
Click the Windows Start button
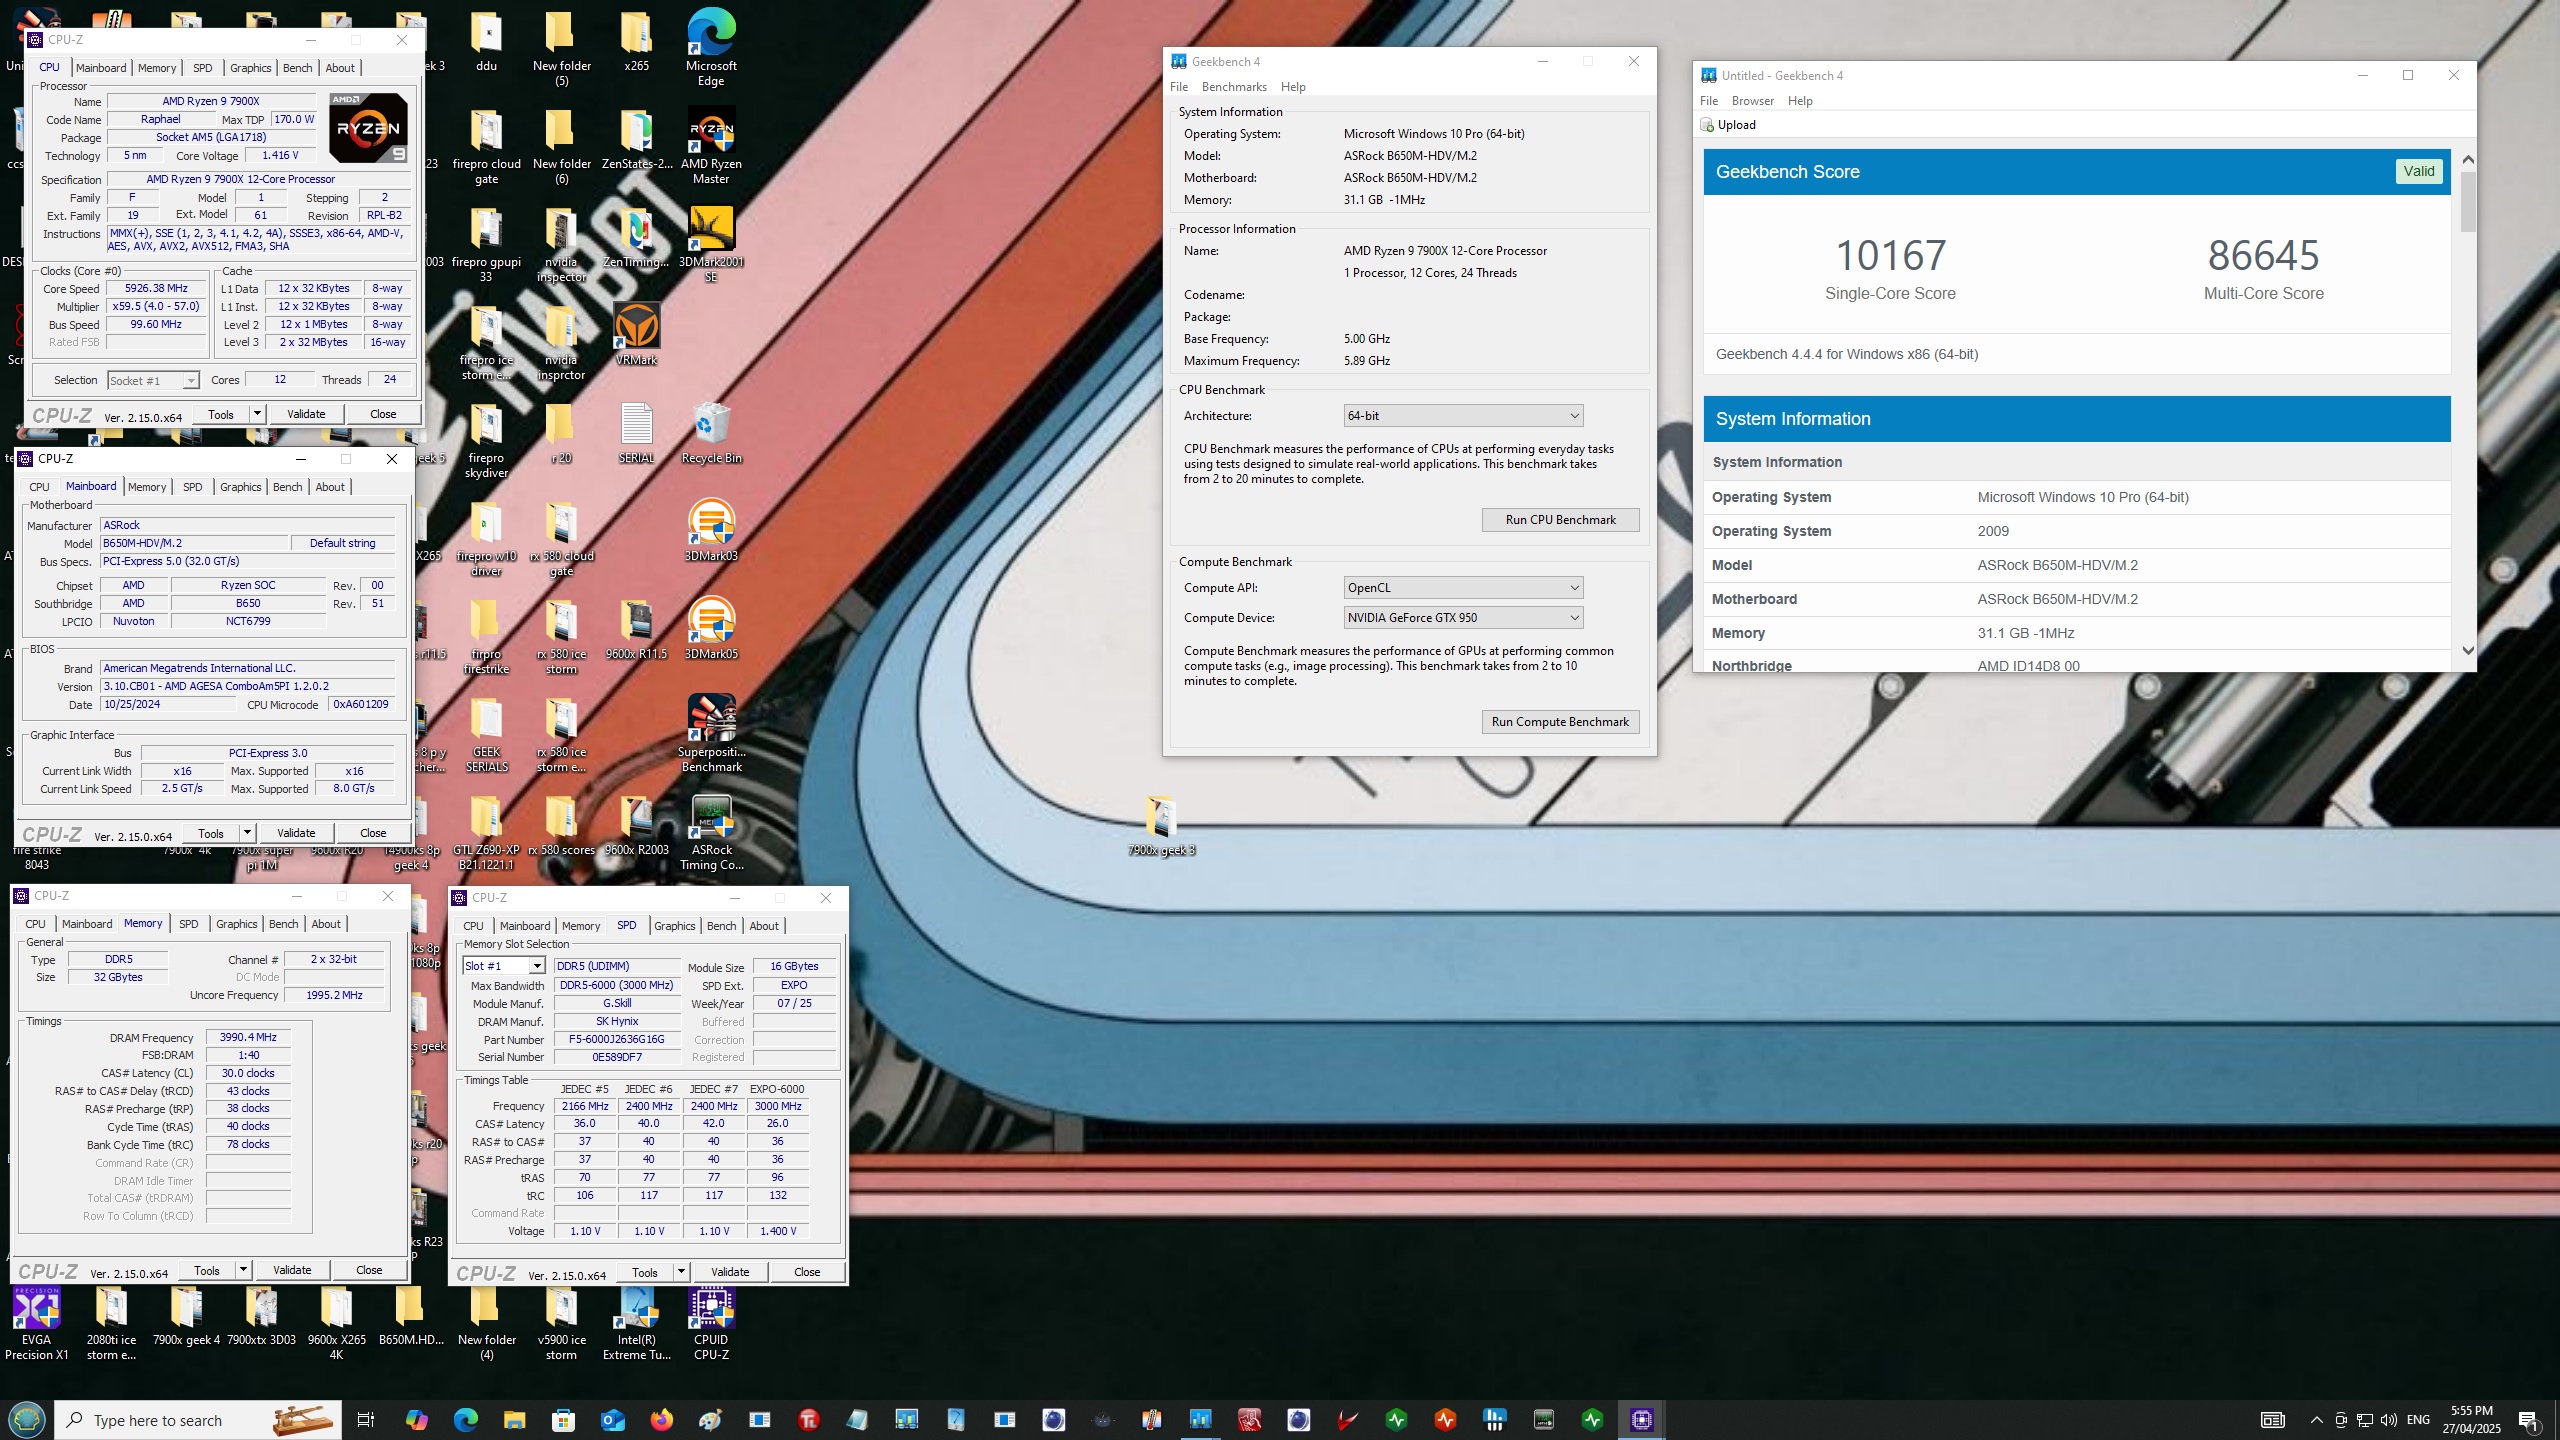(27, 1419)
